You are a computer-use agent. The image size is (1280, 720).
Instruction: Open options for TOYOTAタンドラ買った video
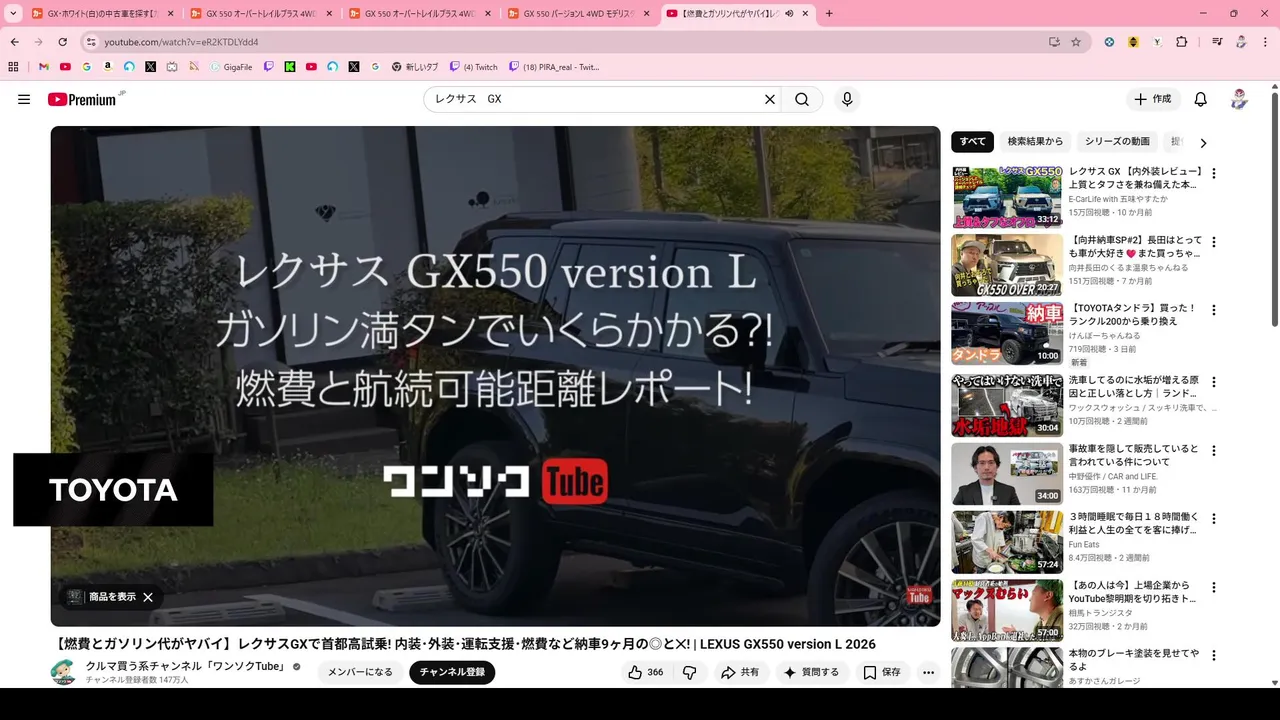point(1214,312)
